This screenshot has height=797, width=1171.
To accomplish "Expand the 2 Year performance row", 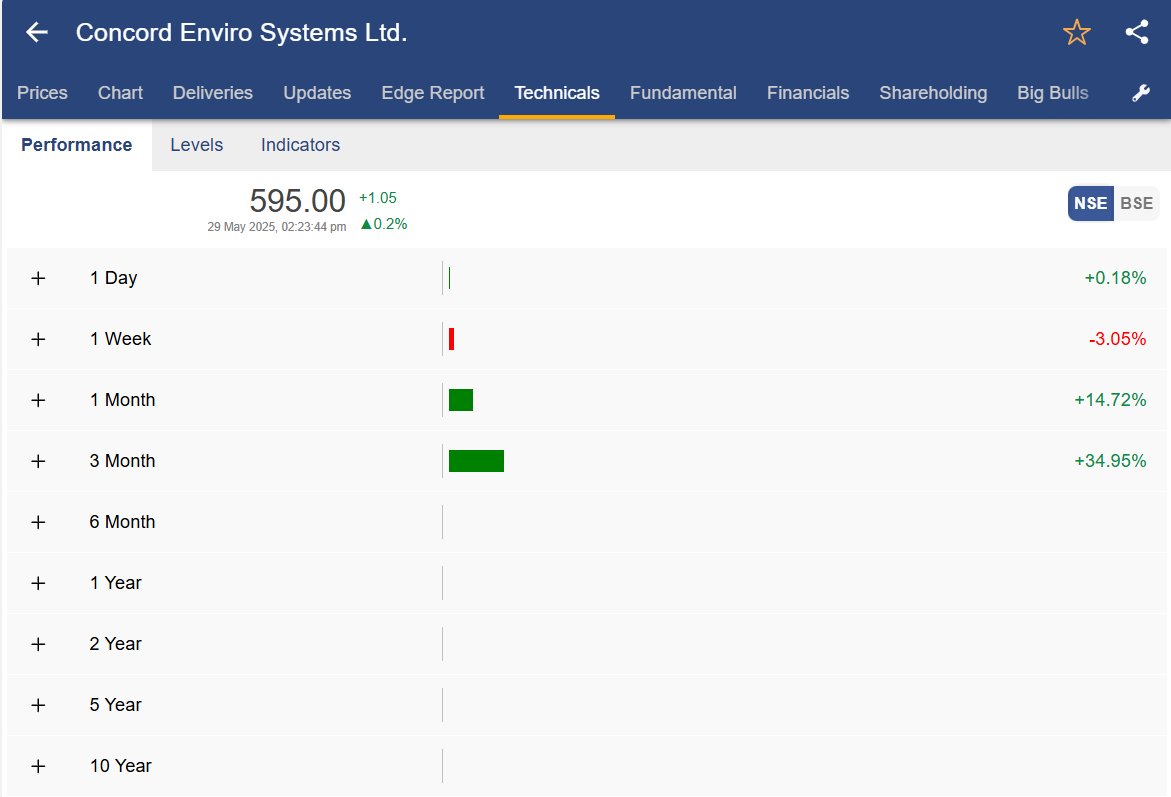I will (x=38, y=644).
